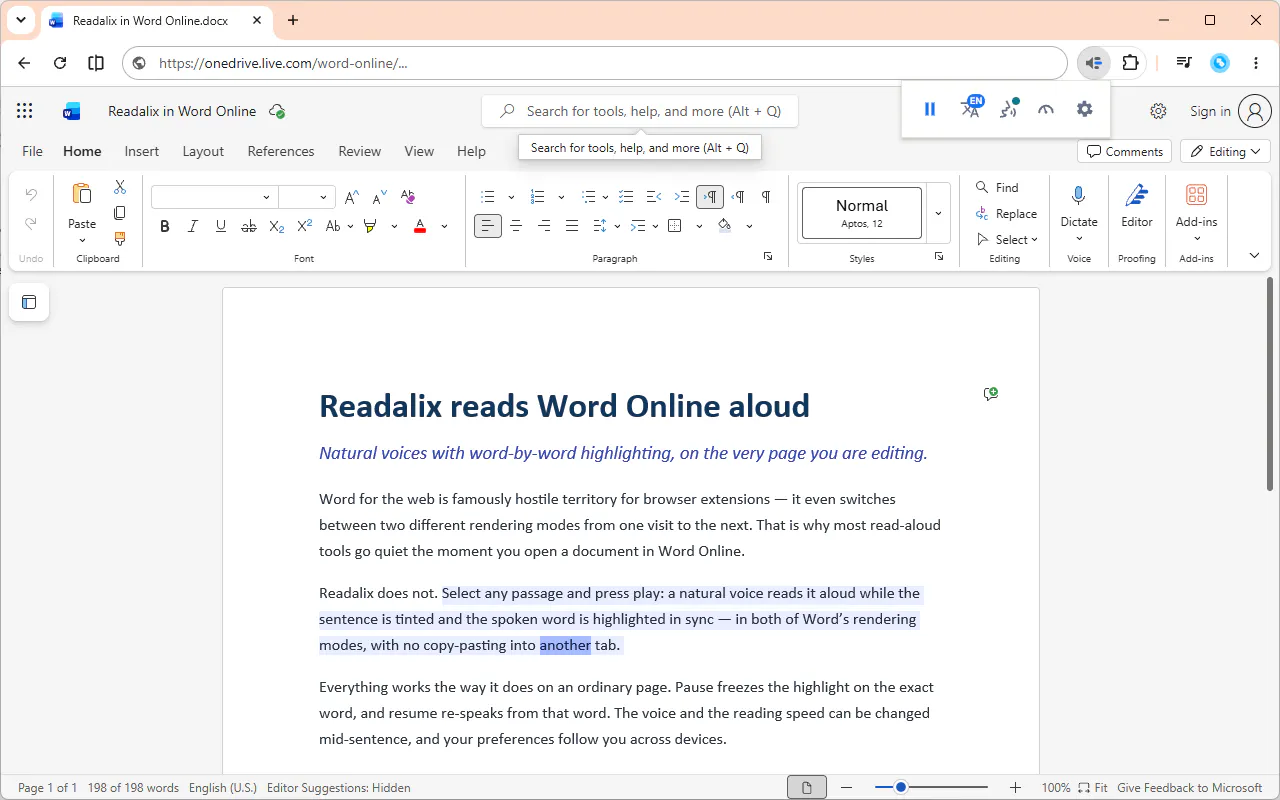
Task: Expand the ribbon display options chevron
Action: pos(1254,255)
